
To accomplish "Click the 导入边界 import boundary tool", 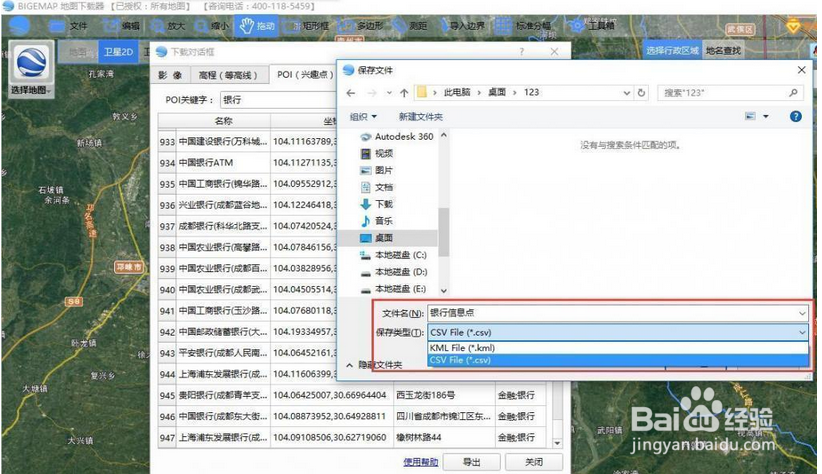I will (x=461, y=25).
